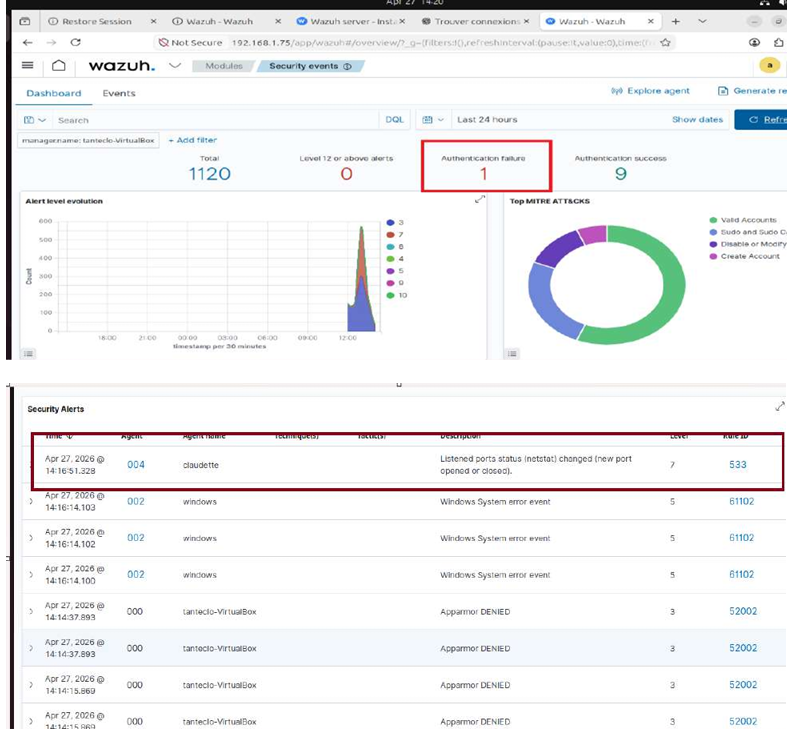
Task: Switch to the Events tab
Action: click(x=119, y=93)
